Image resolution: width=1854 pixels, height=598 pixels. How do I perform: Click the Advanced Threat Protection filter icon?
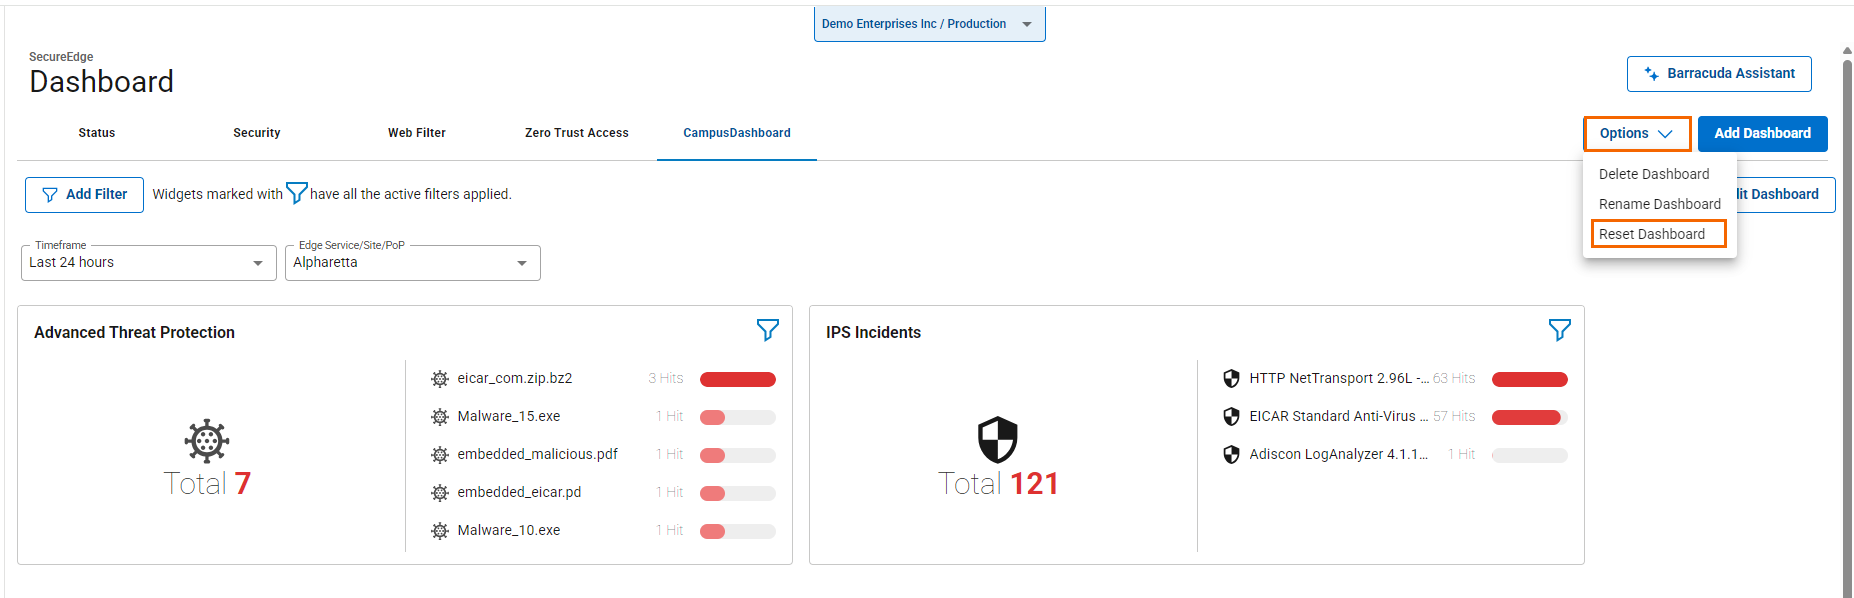[767, 330]
